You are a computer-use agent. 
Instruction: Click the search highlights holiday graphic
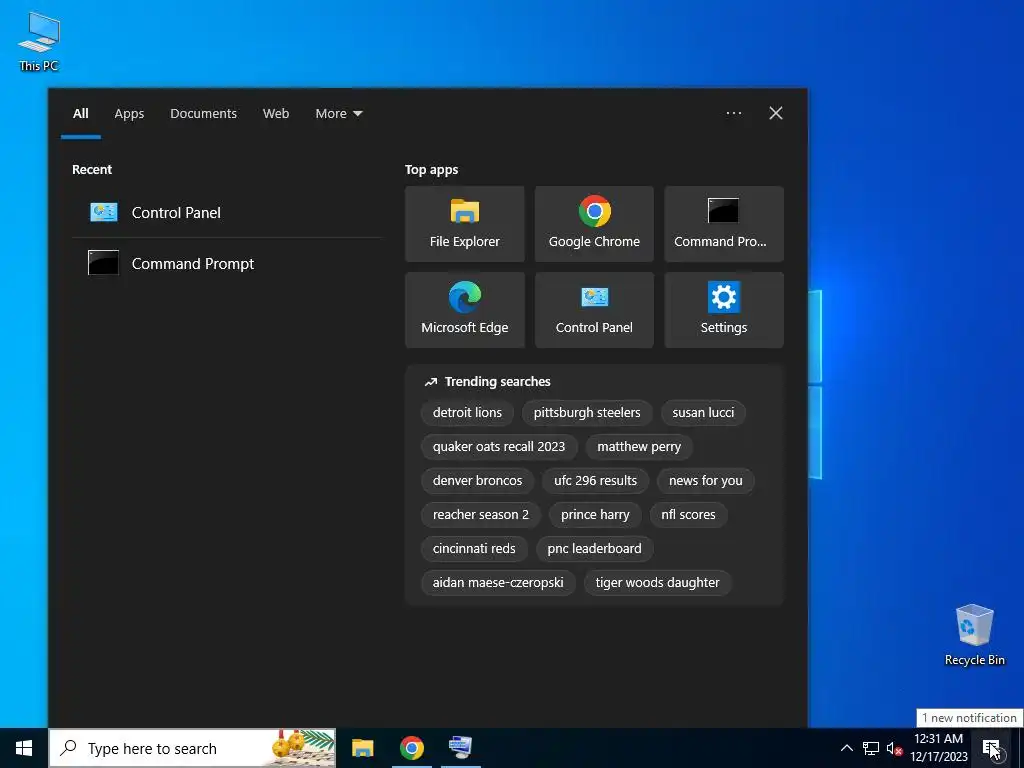302,748
